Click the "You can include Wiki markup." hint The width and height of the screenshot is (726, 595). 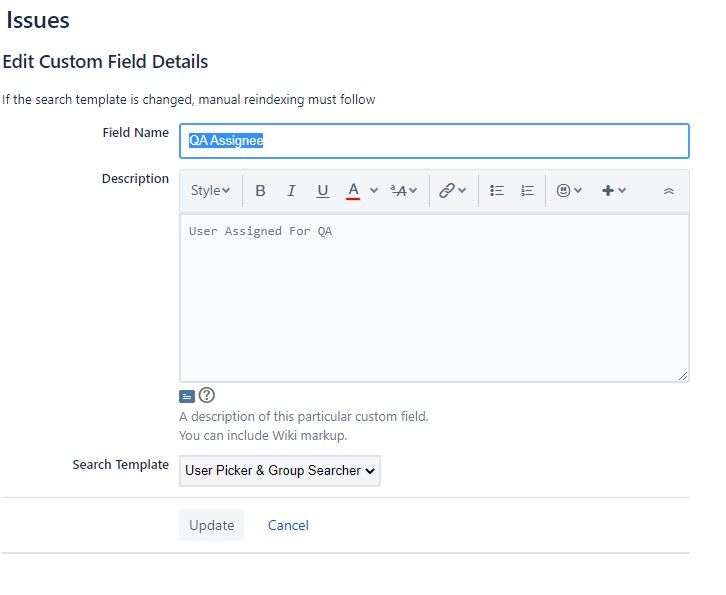tap(263, 435)
